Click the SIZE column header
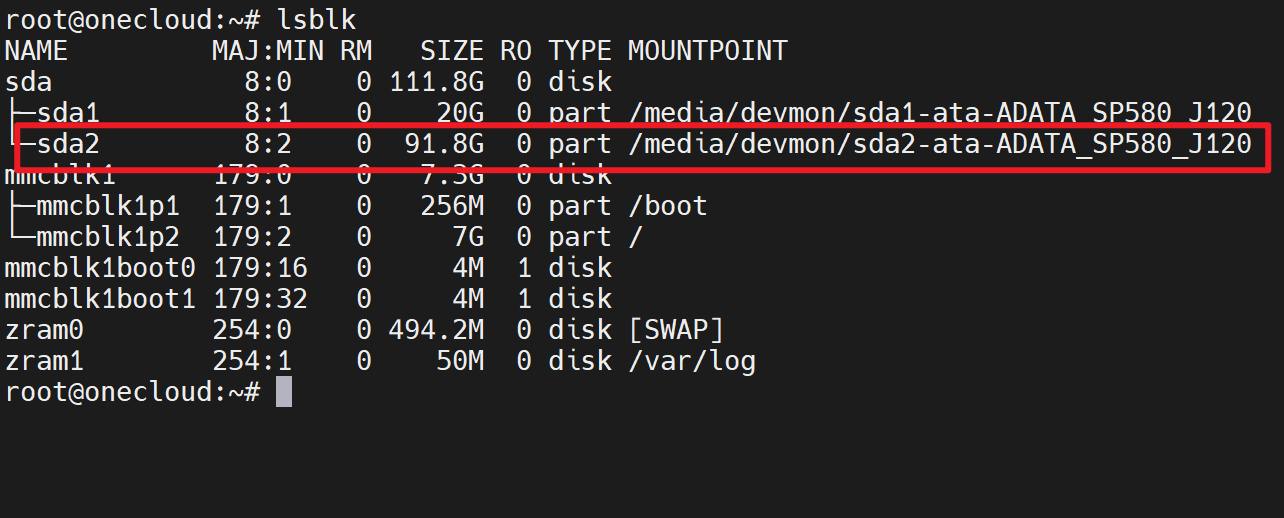 (x=451, y=51)
